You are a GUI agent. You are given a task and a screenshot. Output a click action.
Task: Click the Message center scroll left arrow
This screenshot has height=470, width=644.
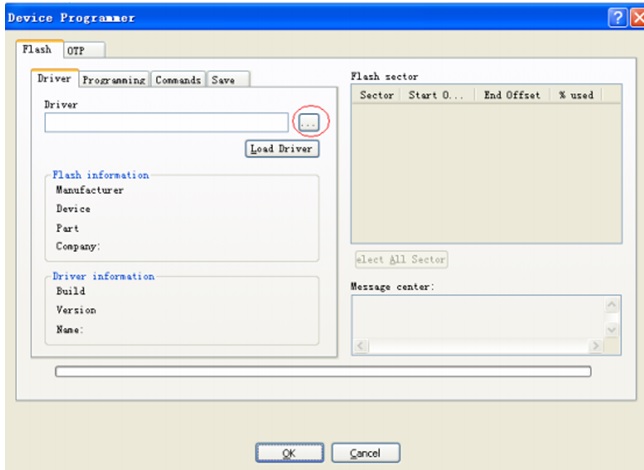tap(361, 346)
